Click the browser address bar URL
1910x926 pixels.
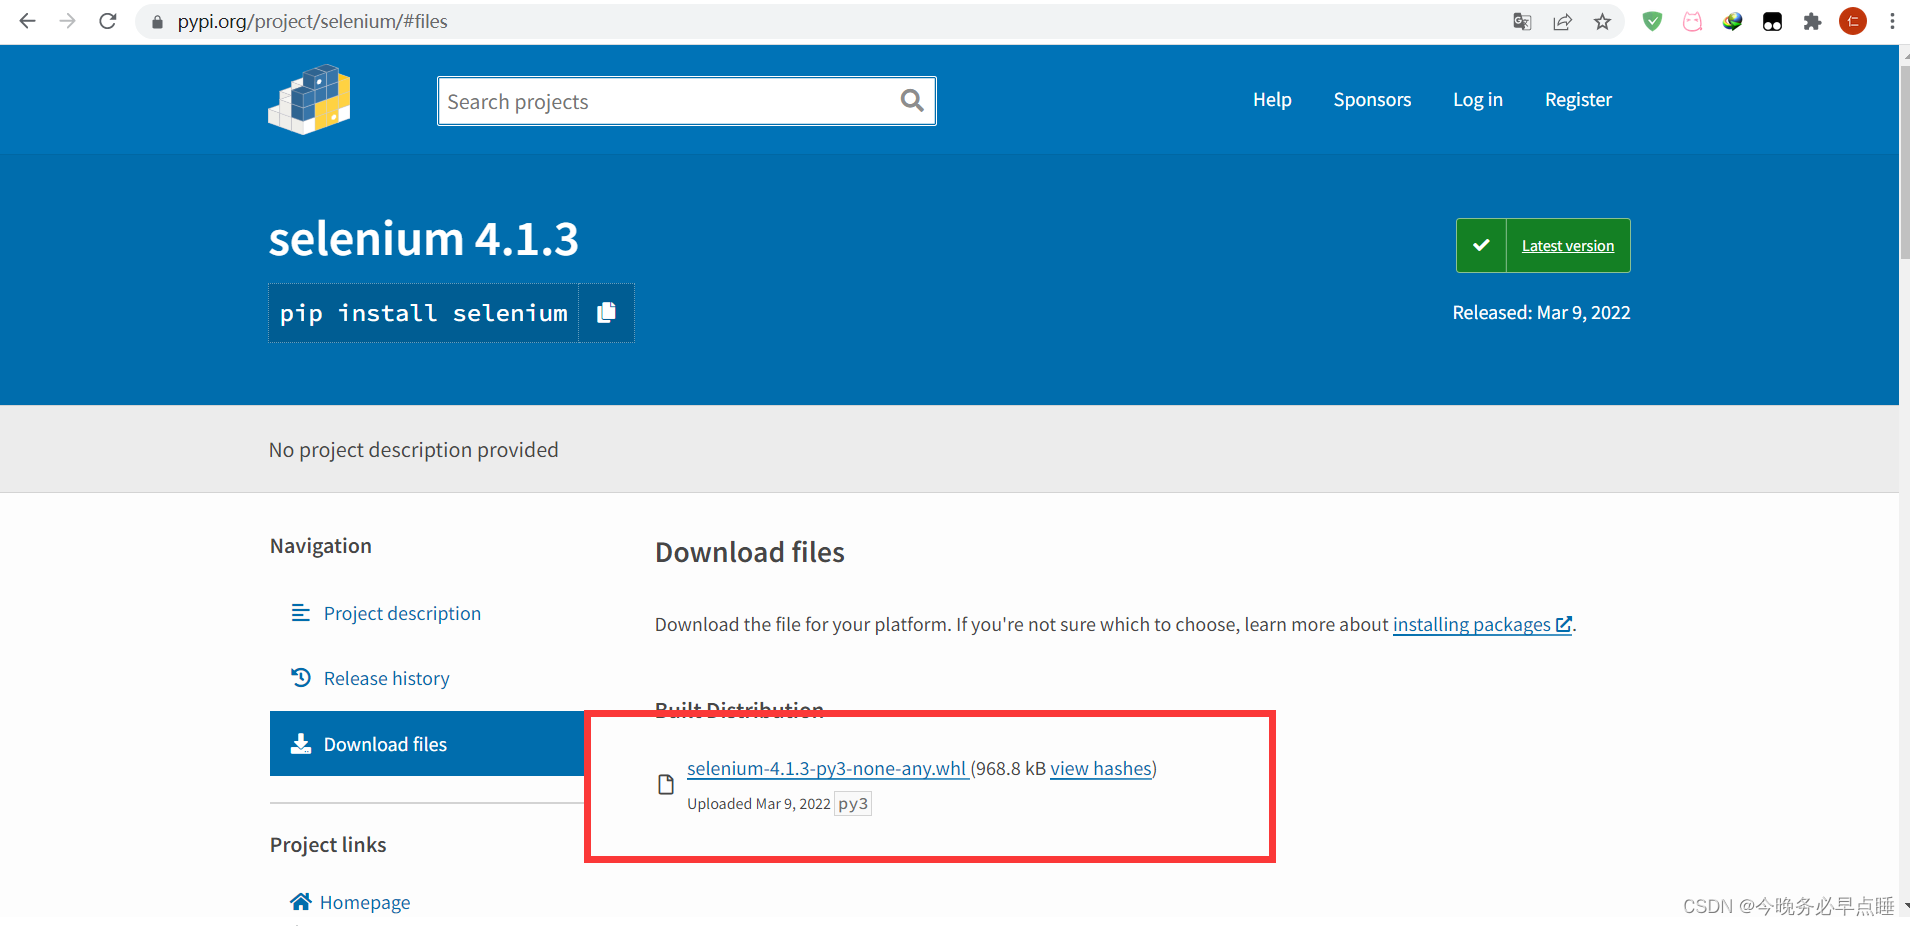[312, 21]
